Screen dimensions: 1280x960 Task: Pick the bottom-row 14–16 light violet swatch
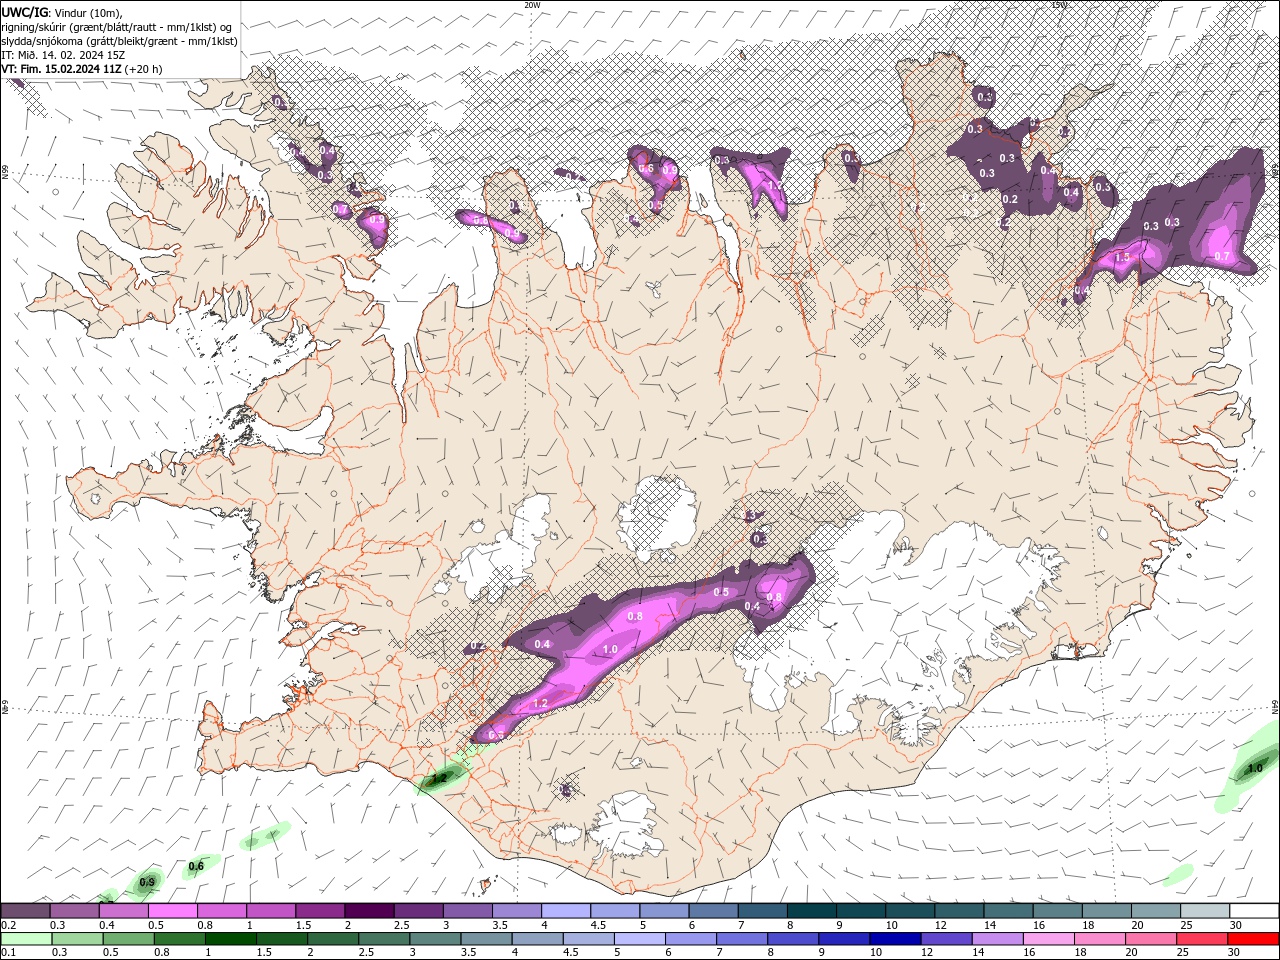click(996, 939)
